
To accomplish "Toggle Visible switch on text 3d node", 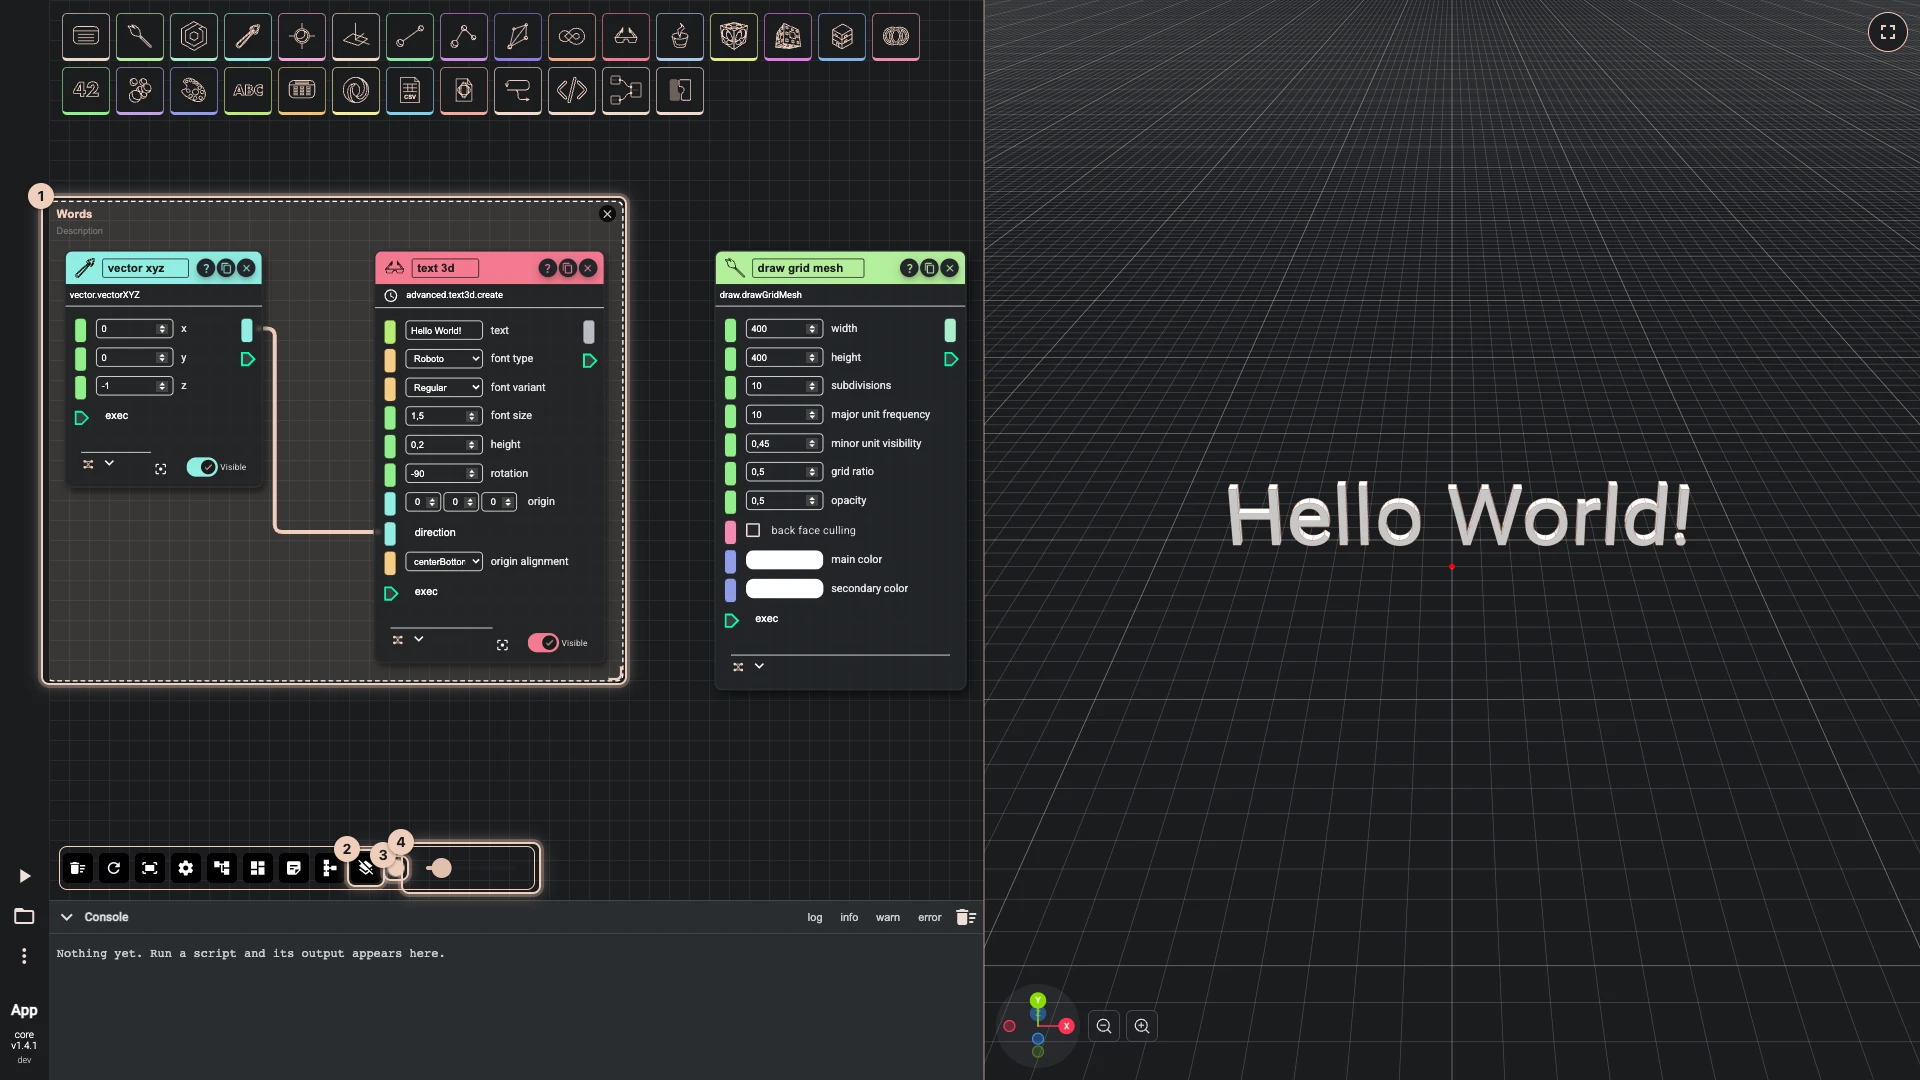I will pyautogui.click(x=543, y=643).
